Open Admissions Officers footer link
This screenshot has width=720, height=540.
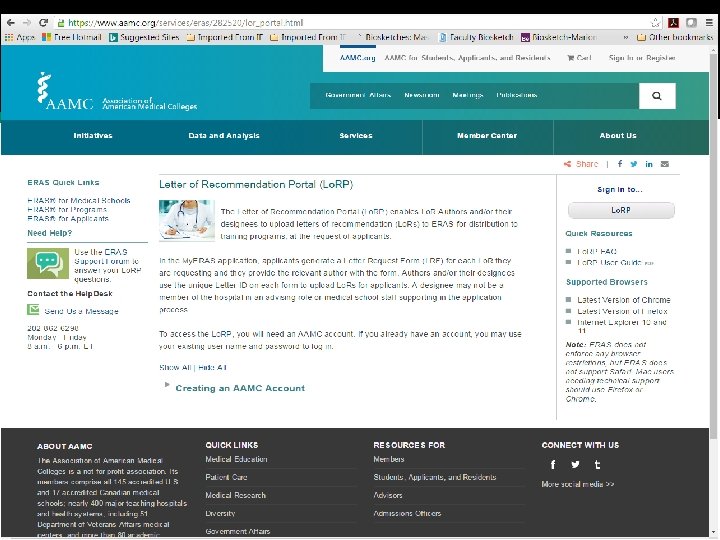407,513
